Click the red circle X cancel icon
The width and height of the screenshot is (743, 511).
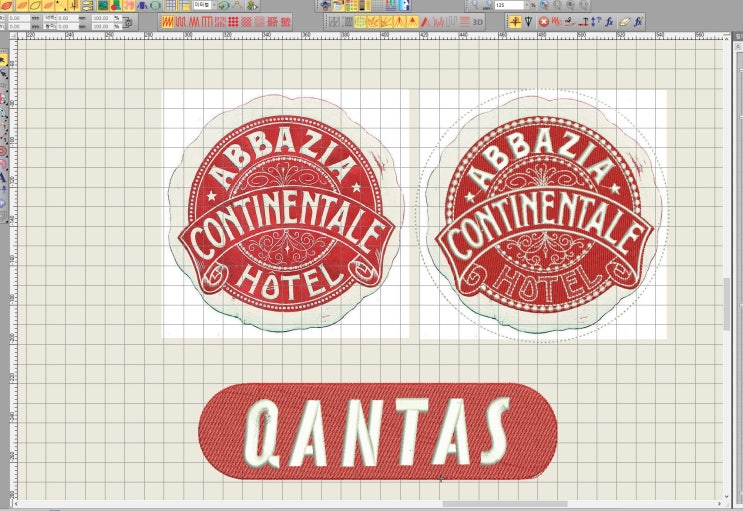point(544,22)
